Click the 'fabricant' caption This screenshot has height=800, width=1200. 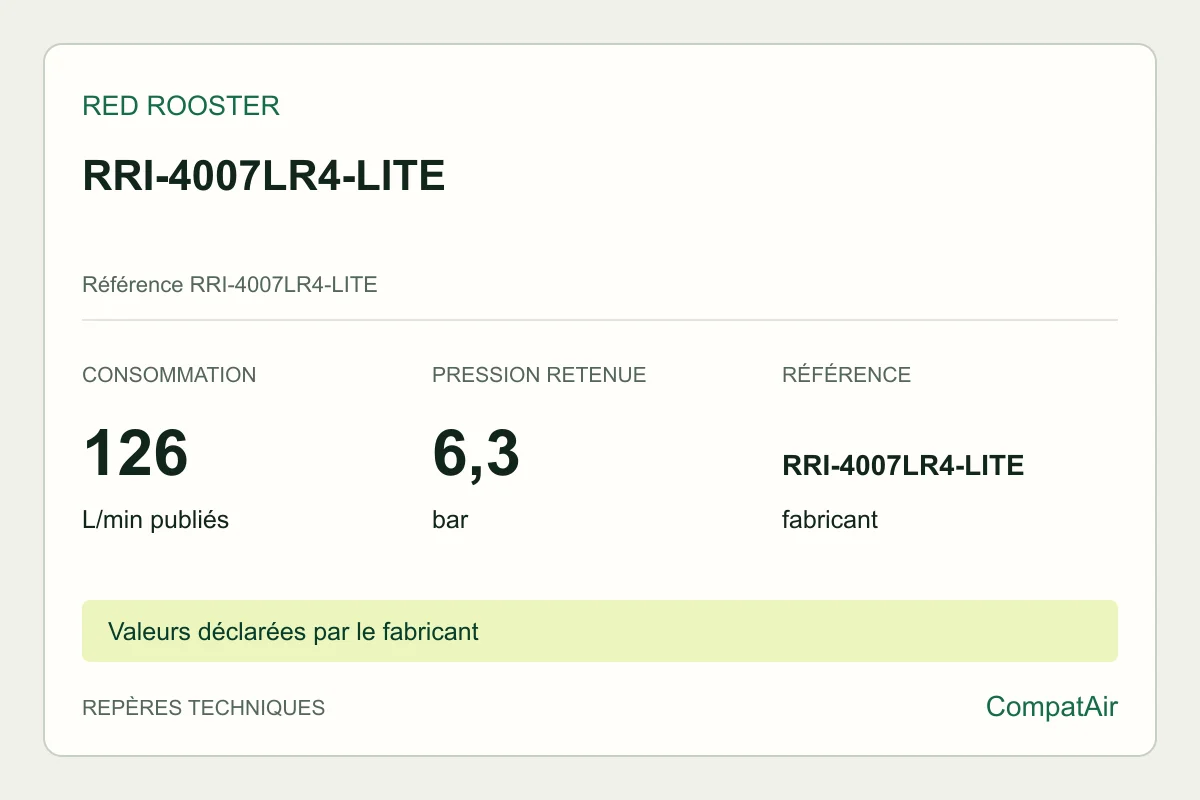[x=830, y=521]
